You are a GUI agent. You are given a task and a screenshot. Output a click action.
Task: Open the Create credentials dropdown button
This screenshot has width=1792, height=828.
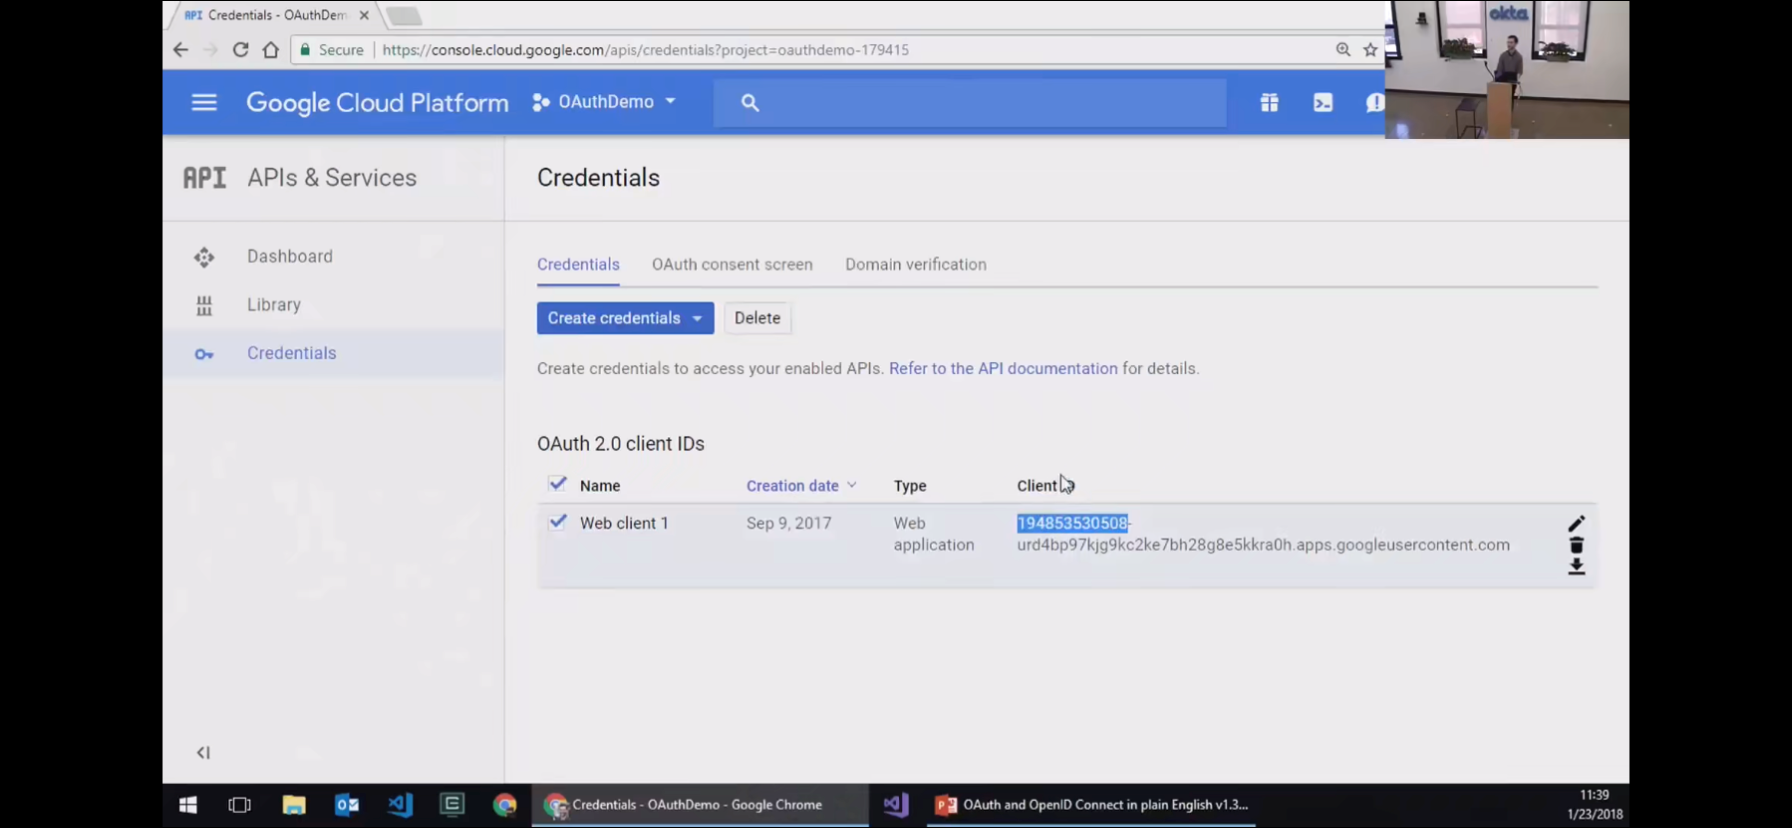coord(625,318)
